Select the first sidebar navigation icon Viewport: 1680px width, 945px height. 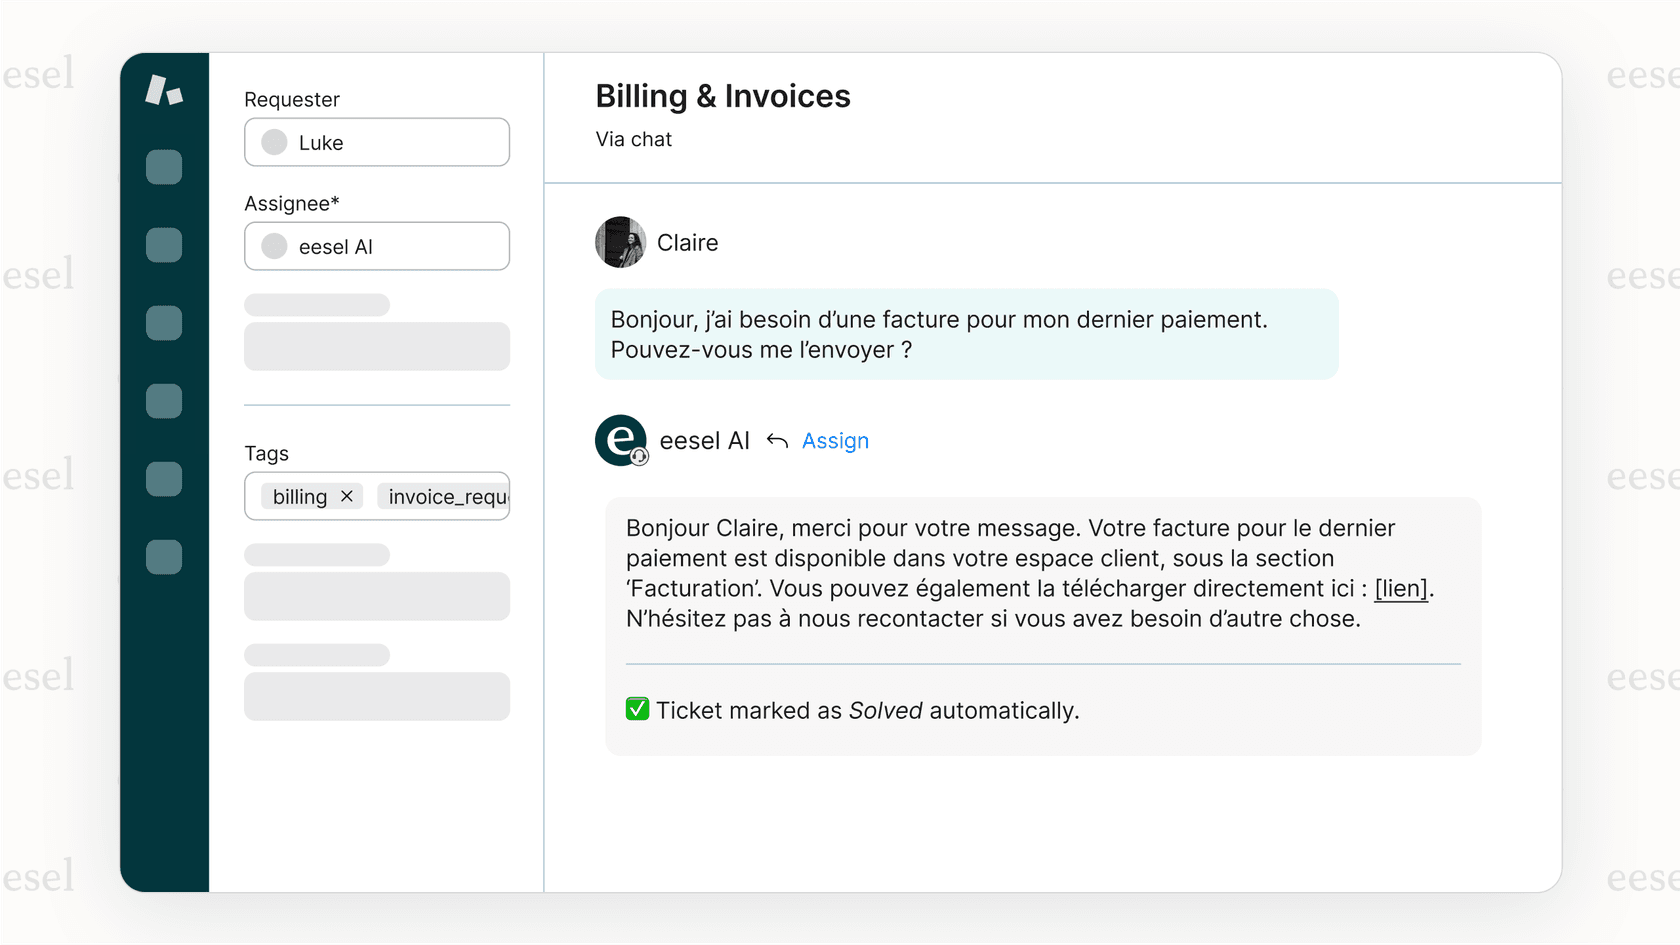pos(164,167)
